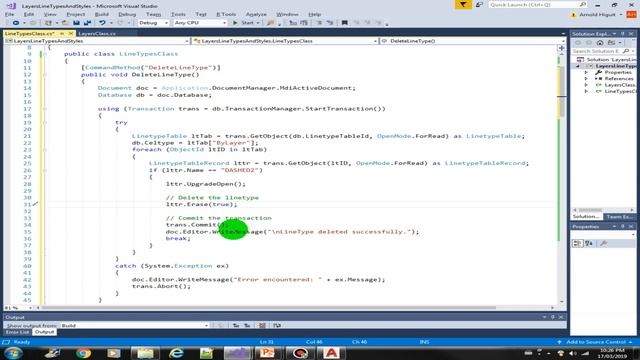This screenshot has width=640, height=360.
Task: Open the Debug menu
Action: point(127,14)
